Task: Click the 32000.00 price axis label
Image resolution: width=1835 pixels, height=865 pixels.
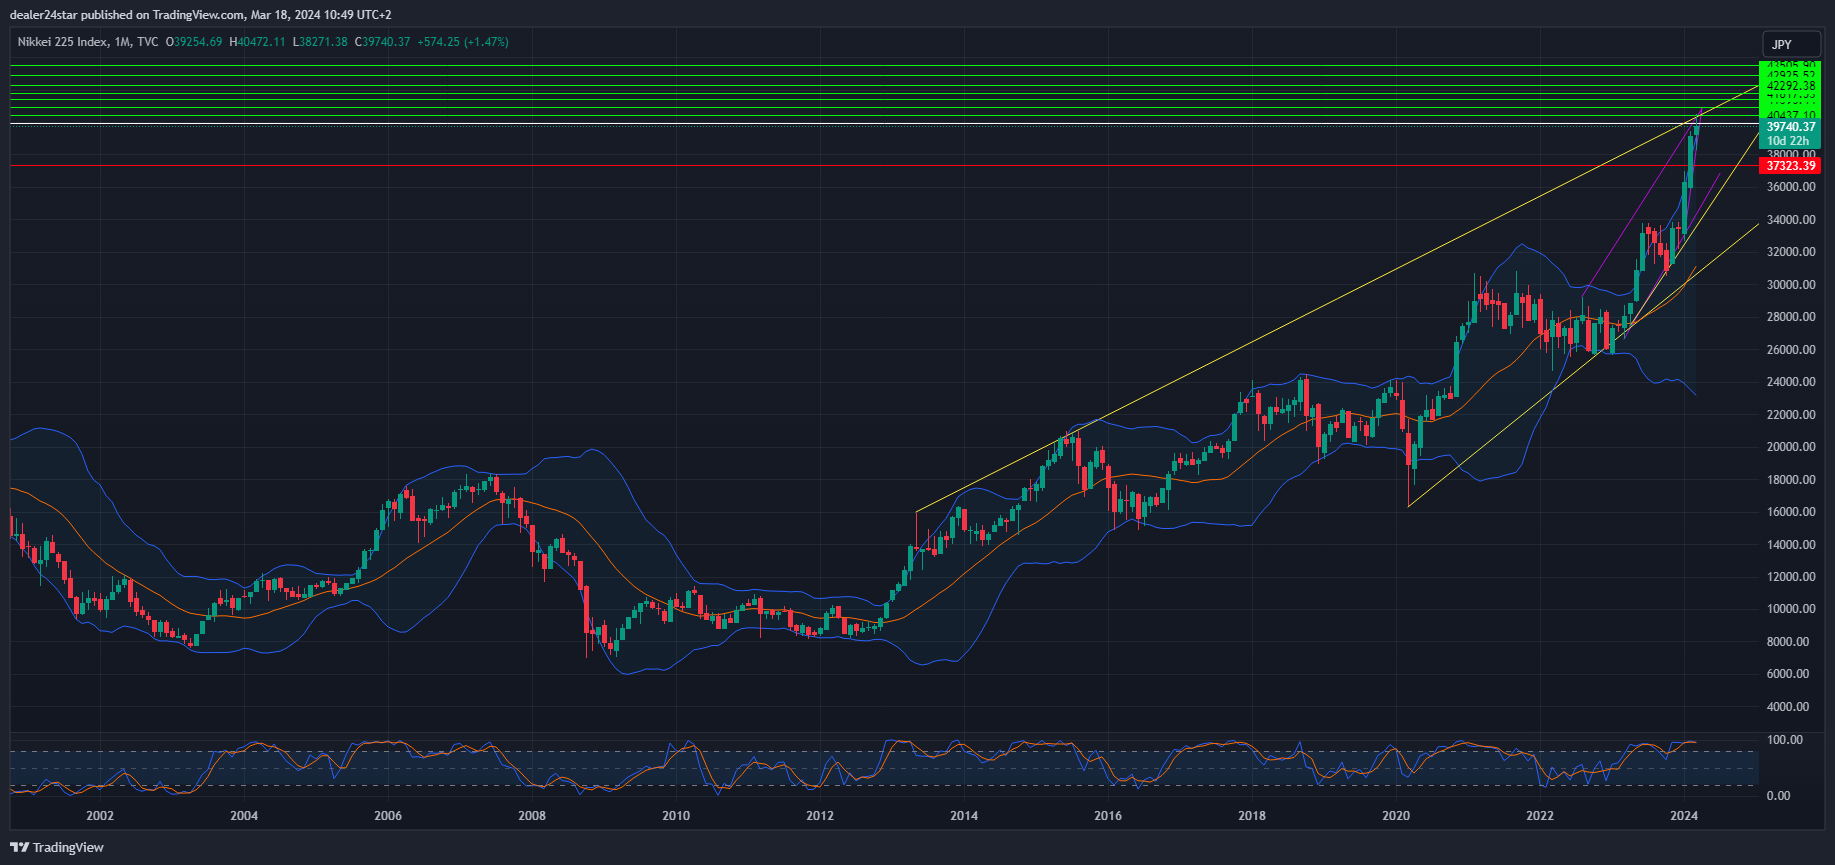Action: tap(1791, 252)
